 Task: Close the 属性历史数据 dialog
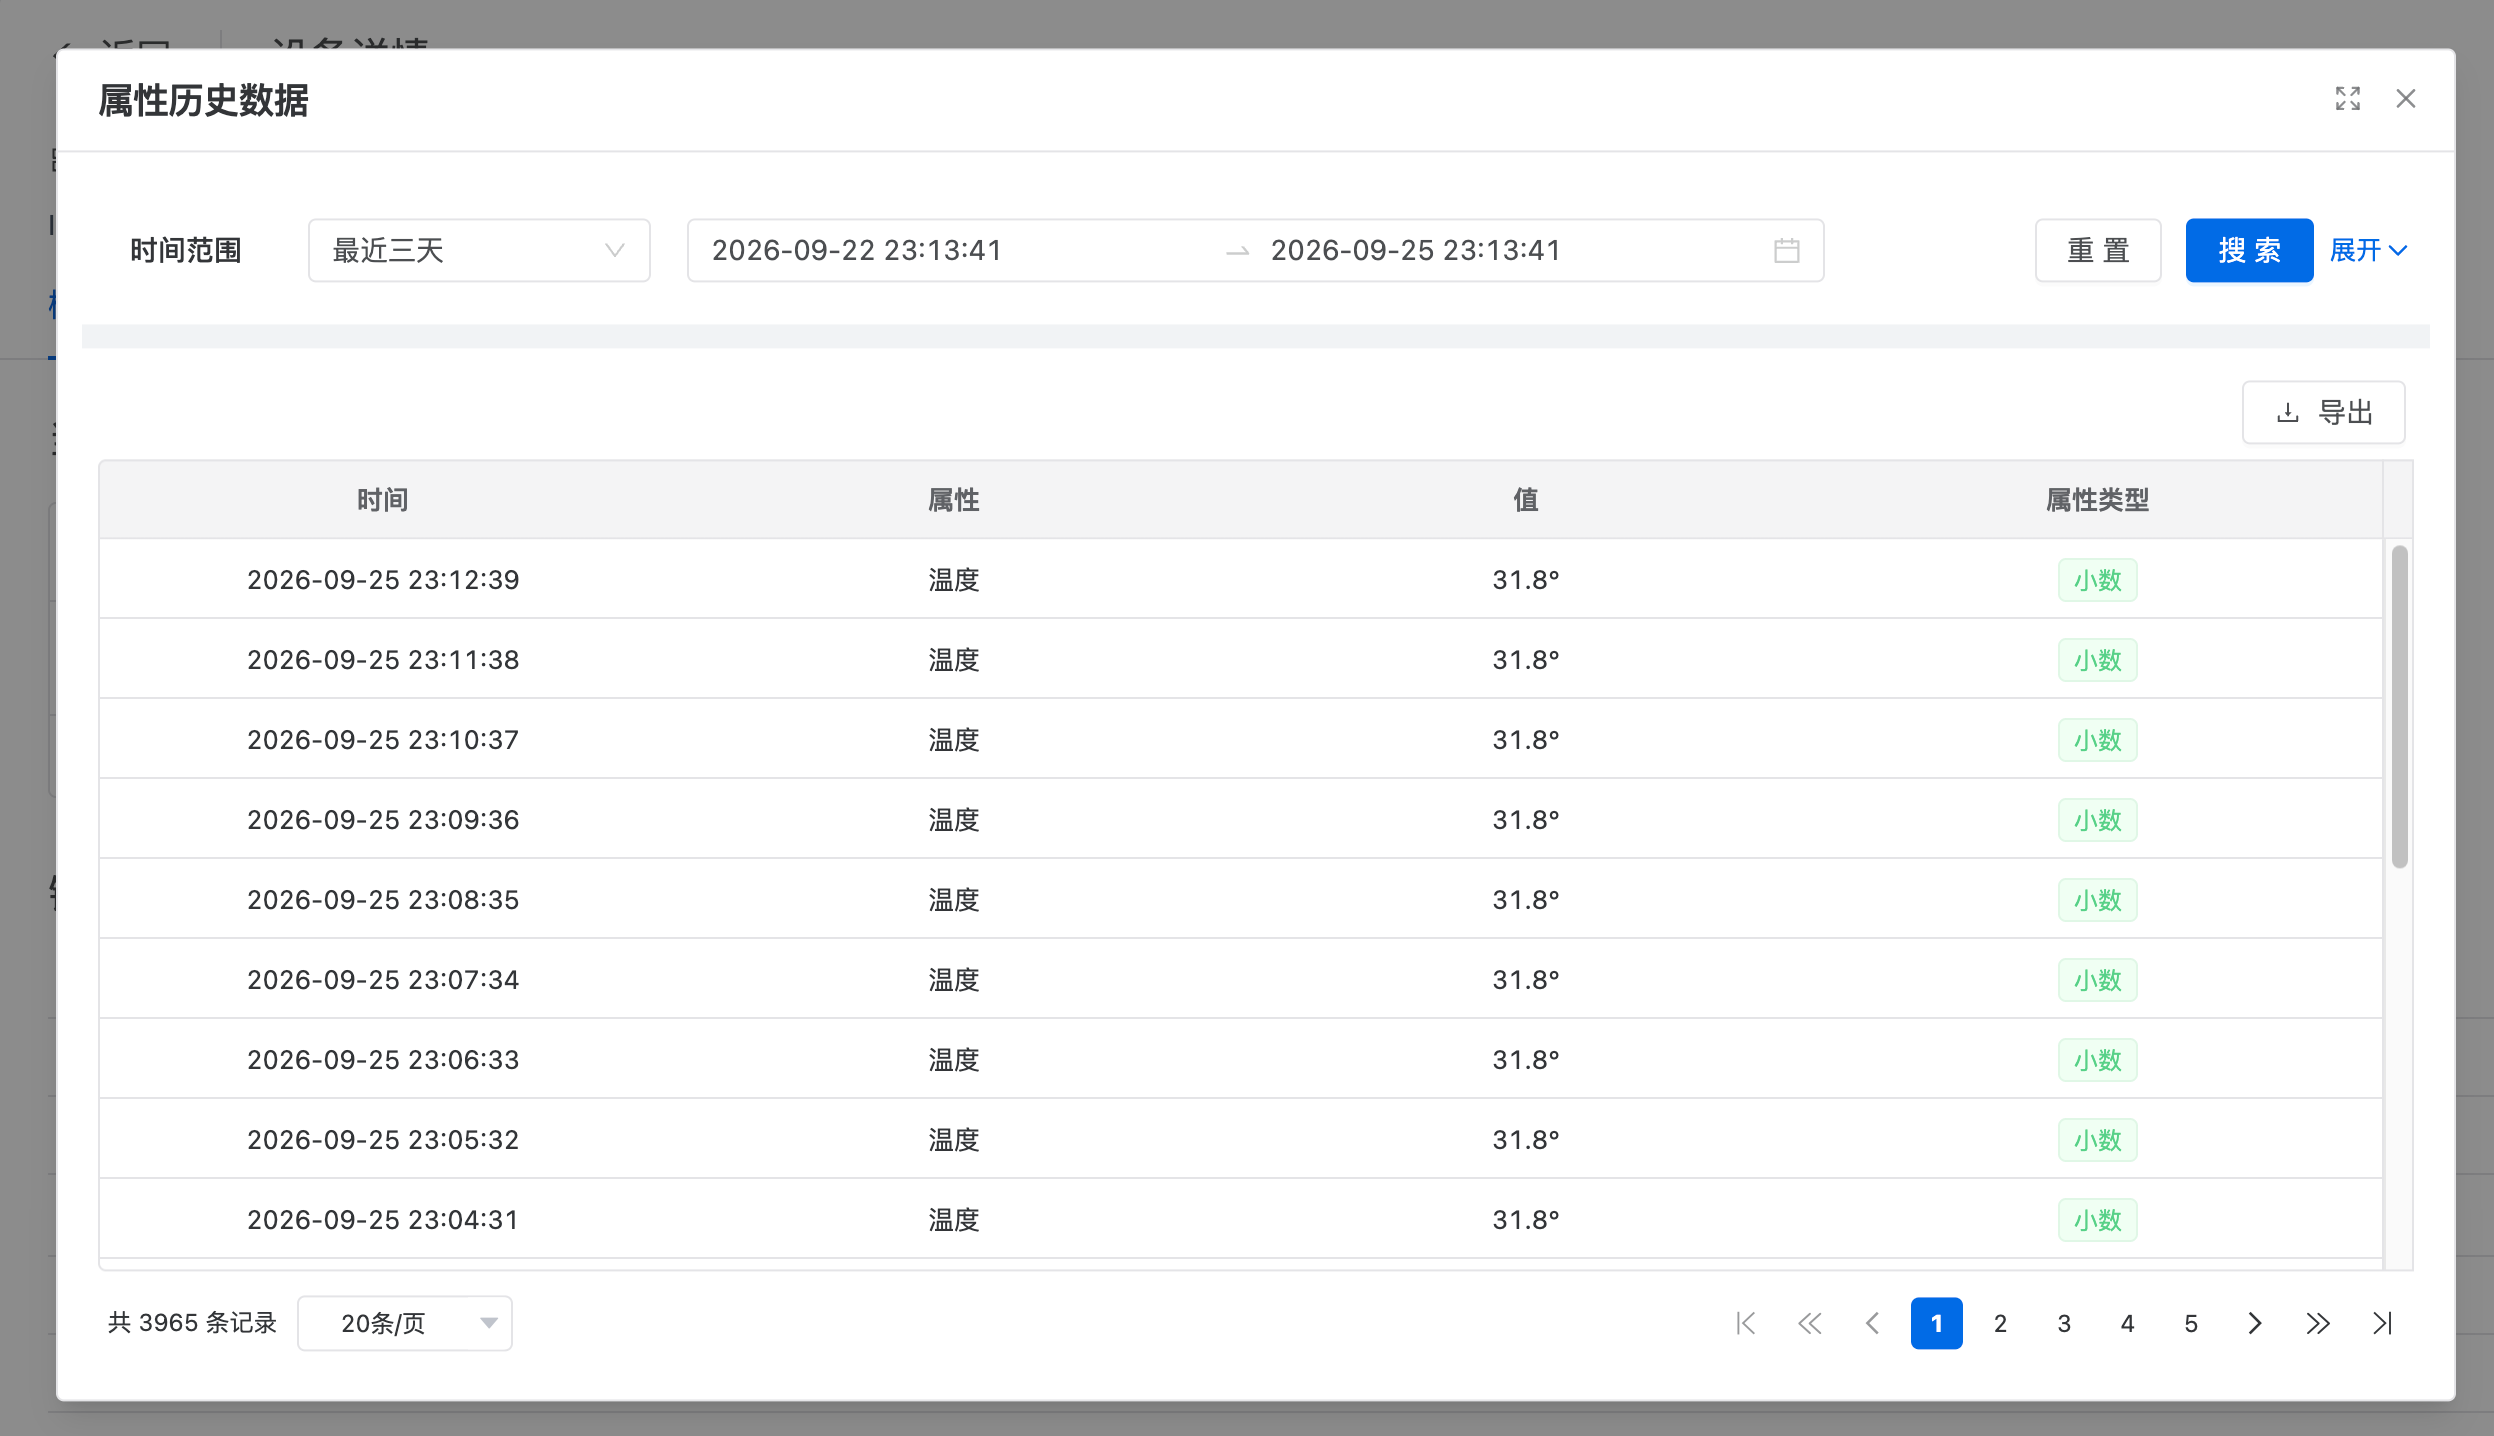click(2405, 98)
